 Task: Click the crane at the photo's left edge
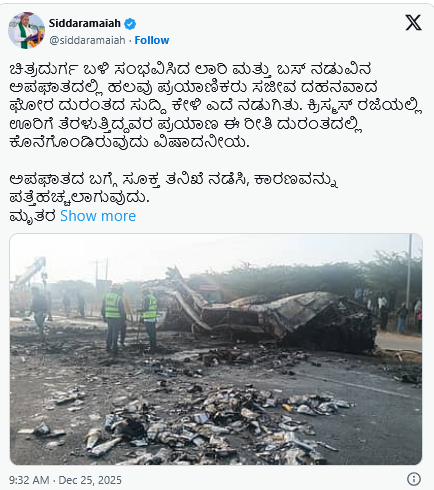(28, 275)
